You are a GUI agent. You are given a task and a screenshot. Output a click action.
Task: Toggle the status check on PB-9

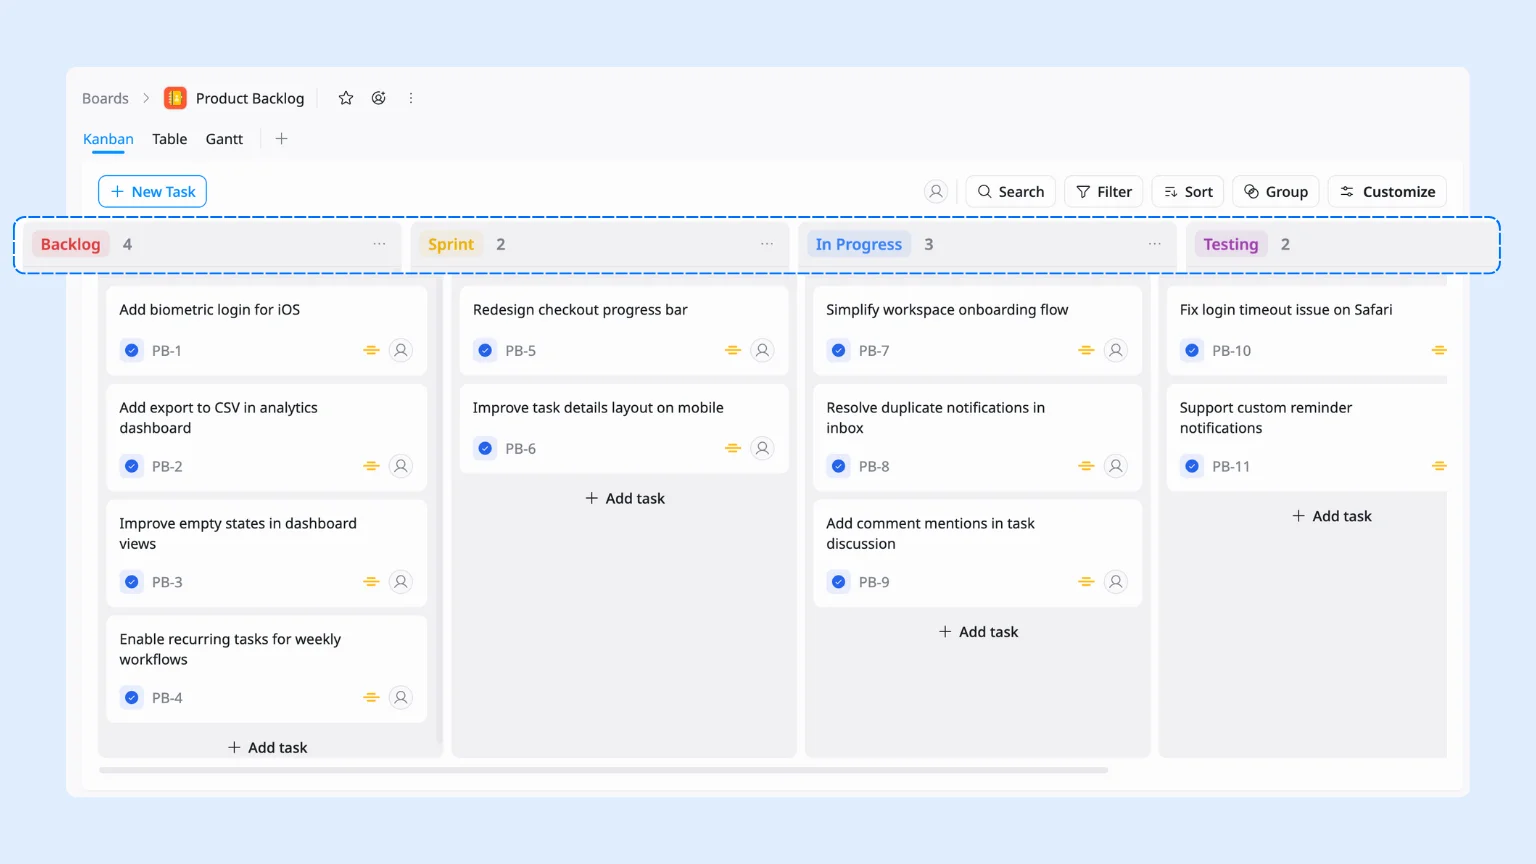(x=839, y=582)
